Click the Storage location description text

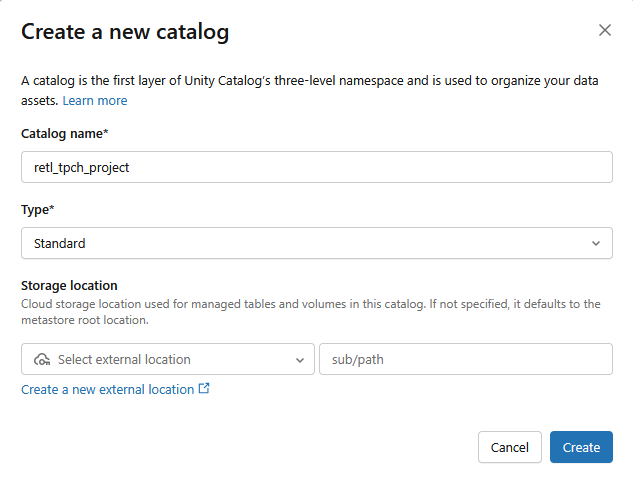tap(310, 311)
